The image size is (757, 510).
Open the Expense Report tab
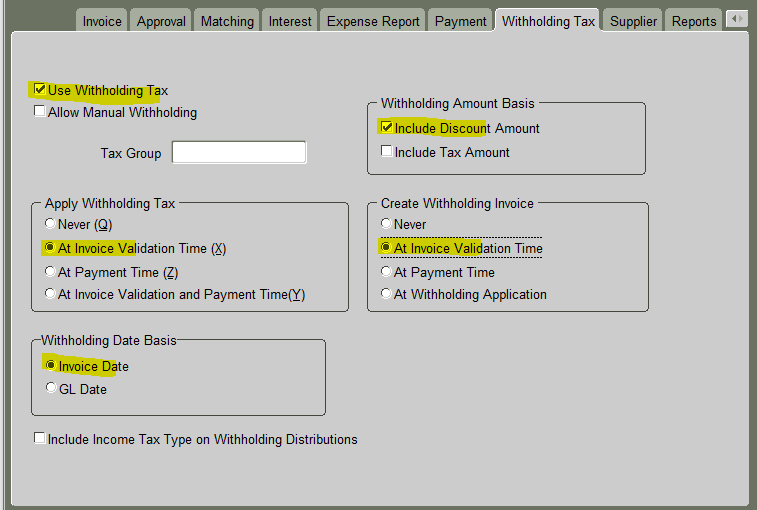[x=373, y=21]
